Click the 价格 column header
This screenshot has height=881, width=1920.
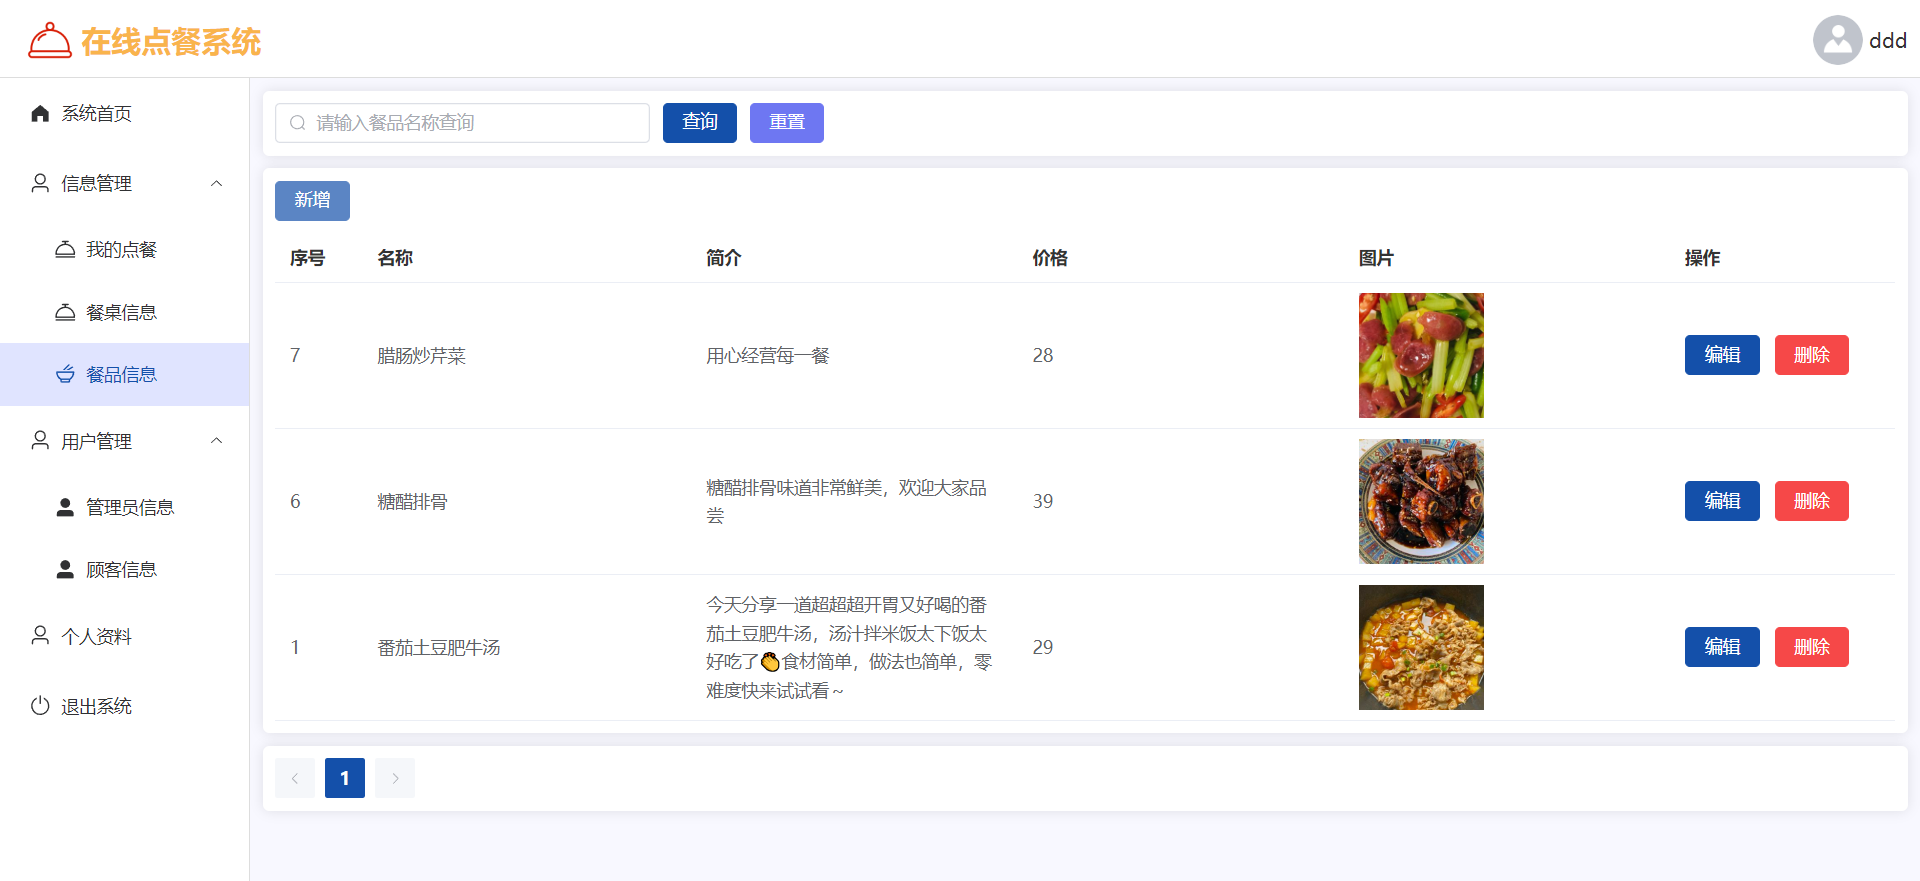tap(1050, 258)
